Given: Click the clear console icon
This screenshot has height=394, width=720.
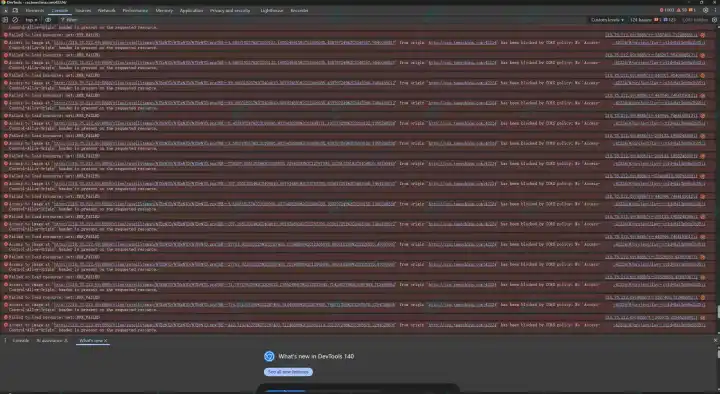Looking at the screenshot, I should pyautogui.click(x=15, y=20).
